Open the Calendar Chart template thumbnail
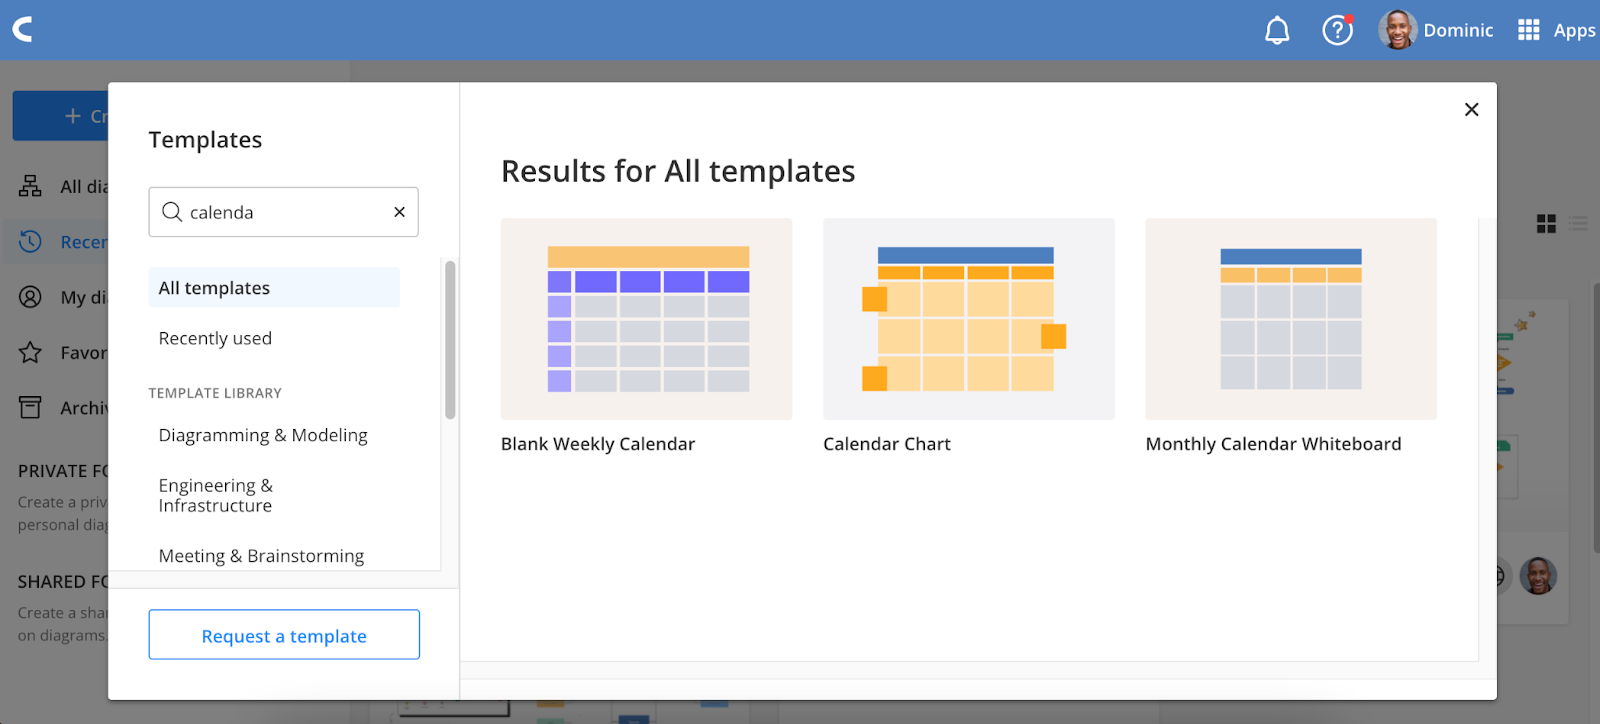The width and height of the screenshot is (1600, 724). pyautogui.click(x=969, y=319)
